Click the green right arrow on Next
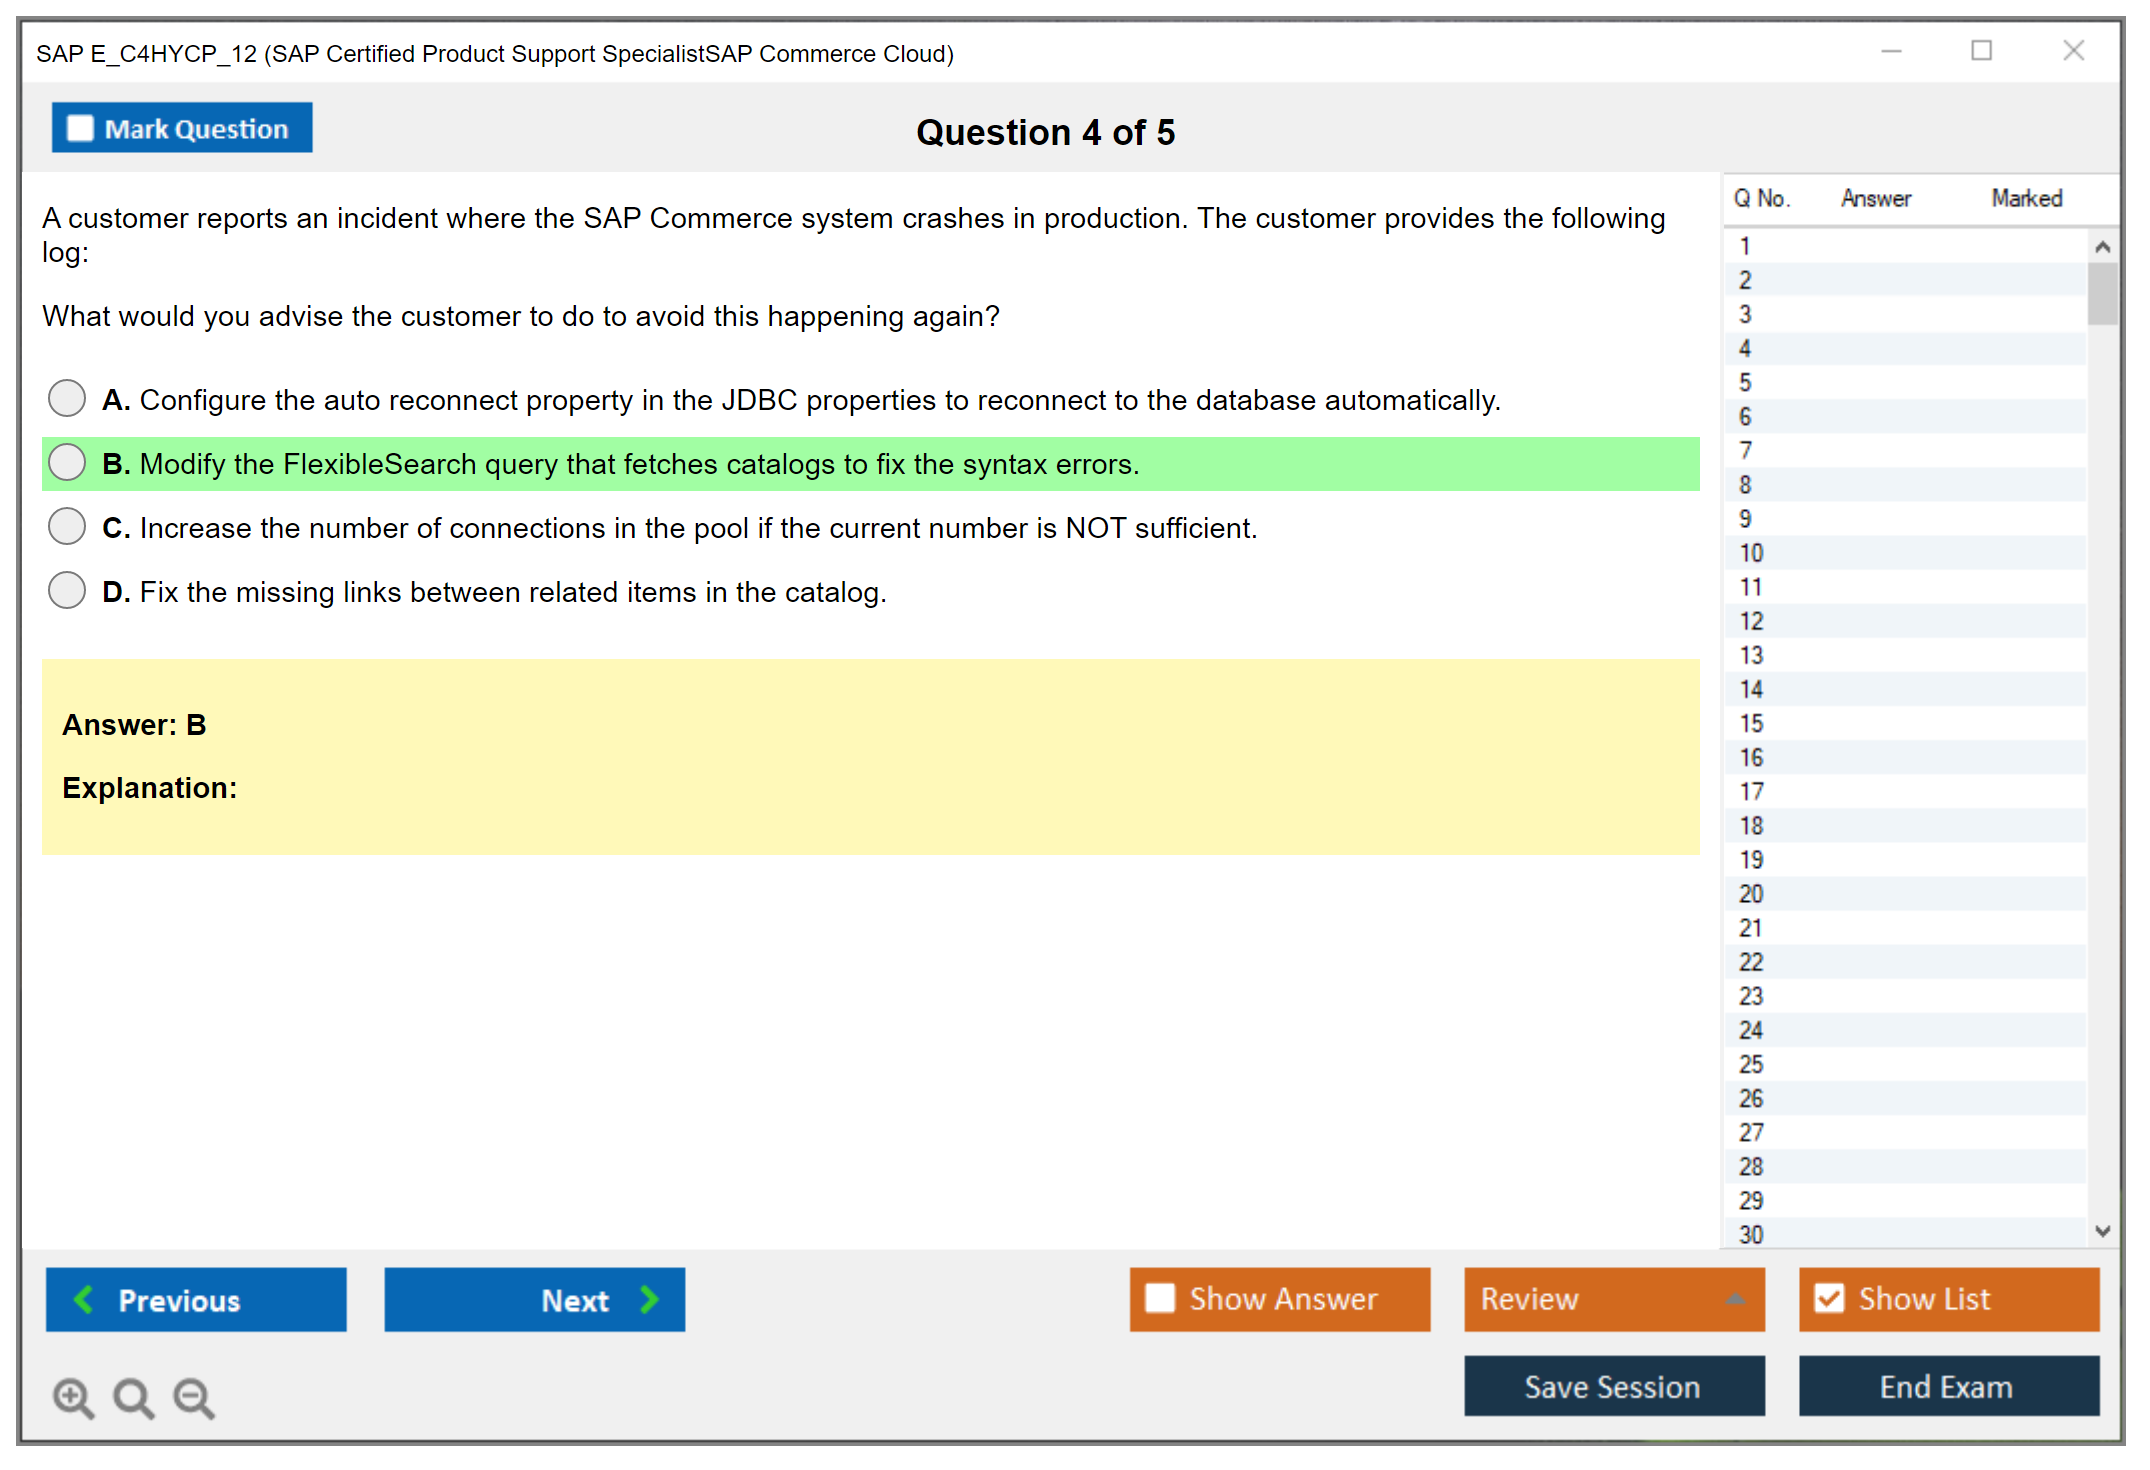Screen dimensions: 2150x1470 pos(649,1299)
